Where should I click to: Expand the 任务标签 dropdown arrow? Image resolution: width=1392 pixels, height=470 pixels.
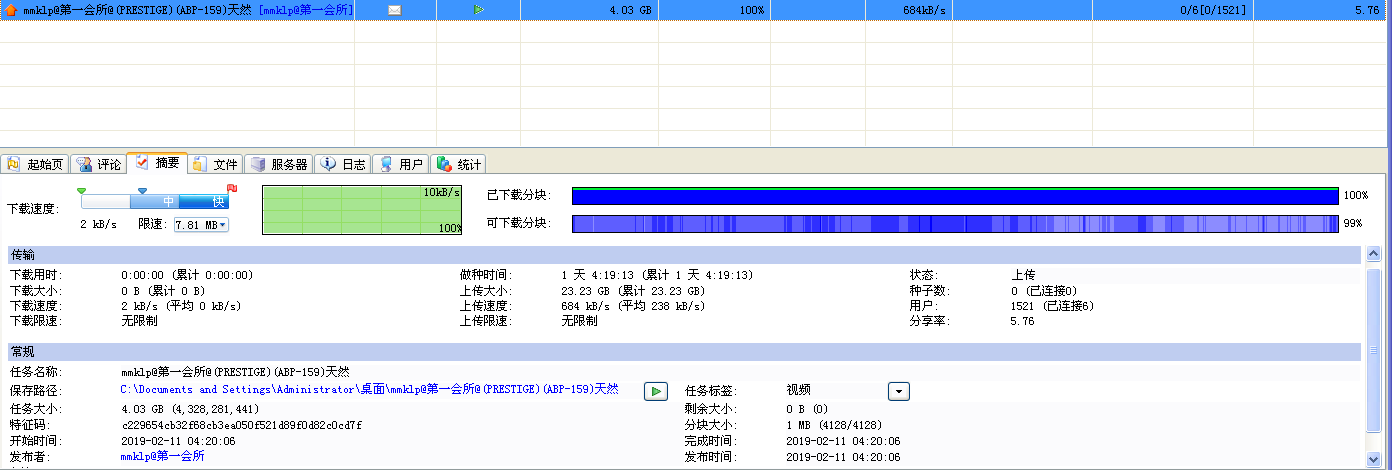coord(898,391)
